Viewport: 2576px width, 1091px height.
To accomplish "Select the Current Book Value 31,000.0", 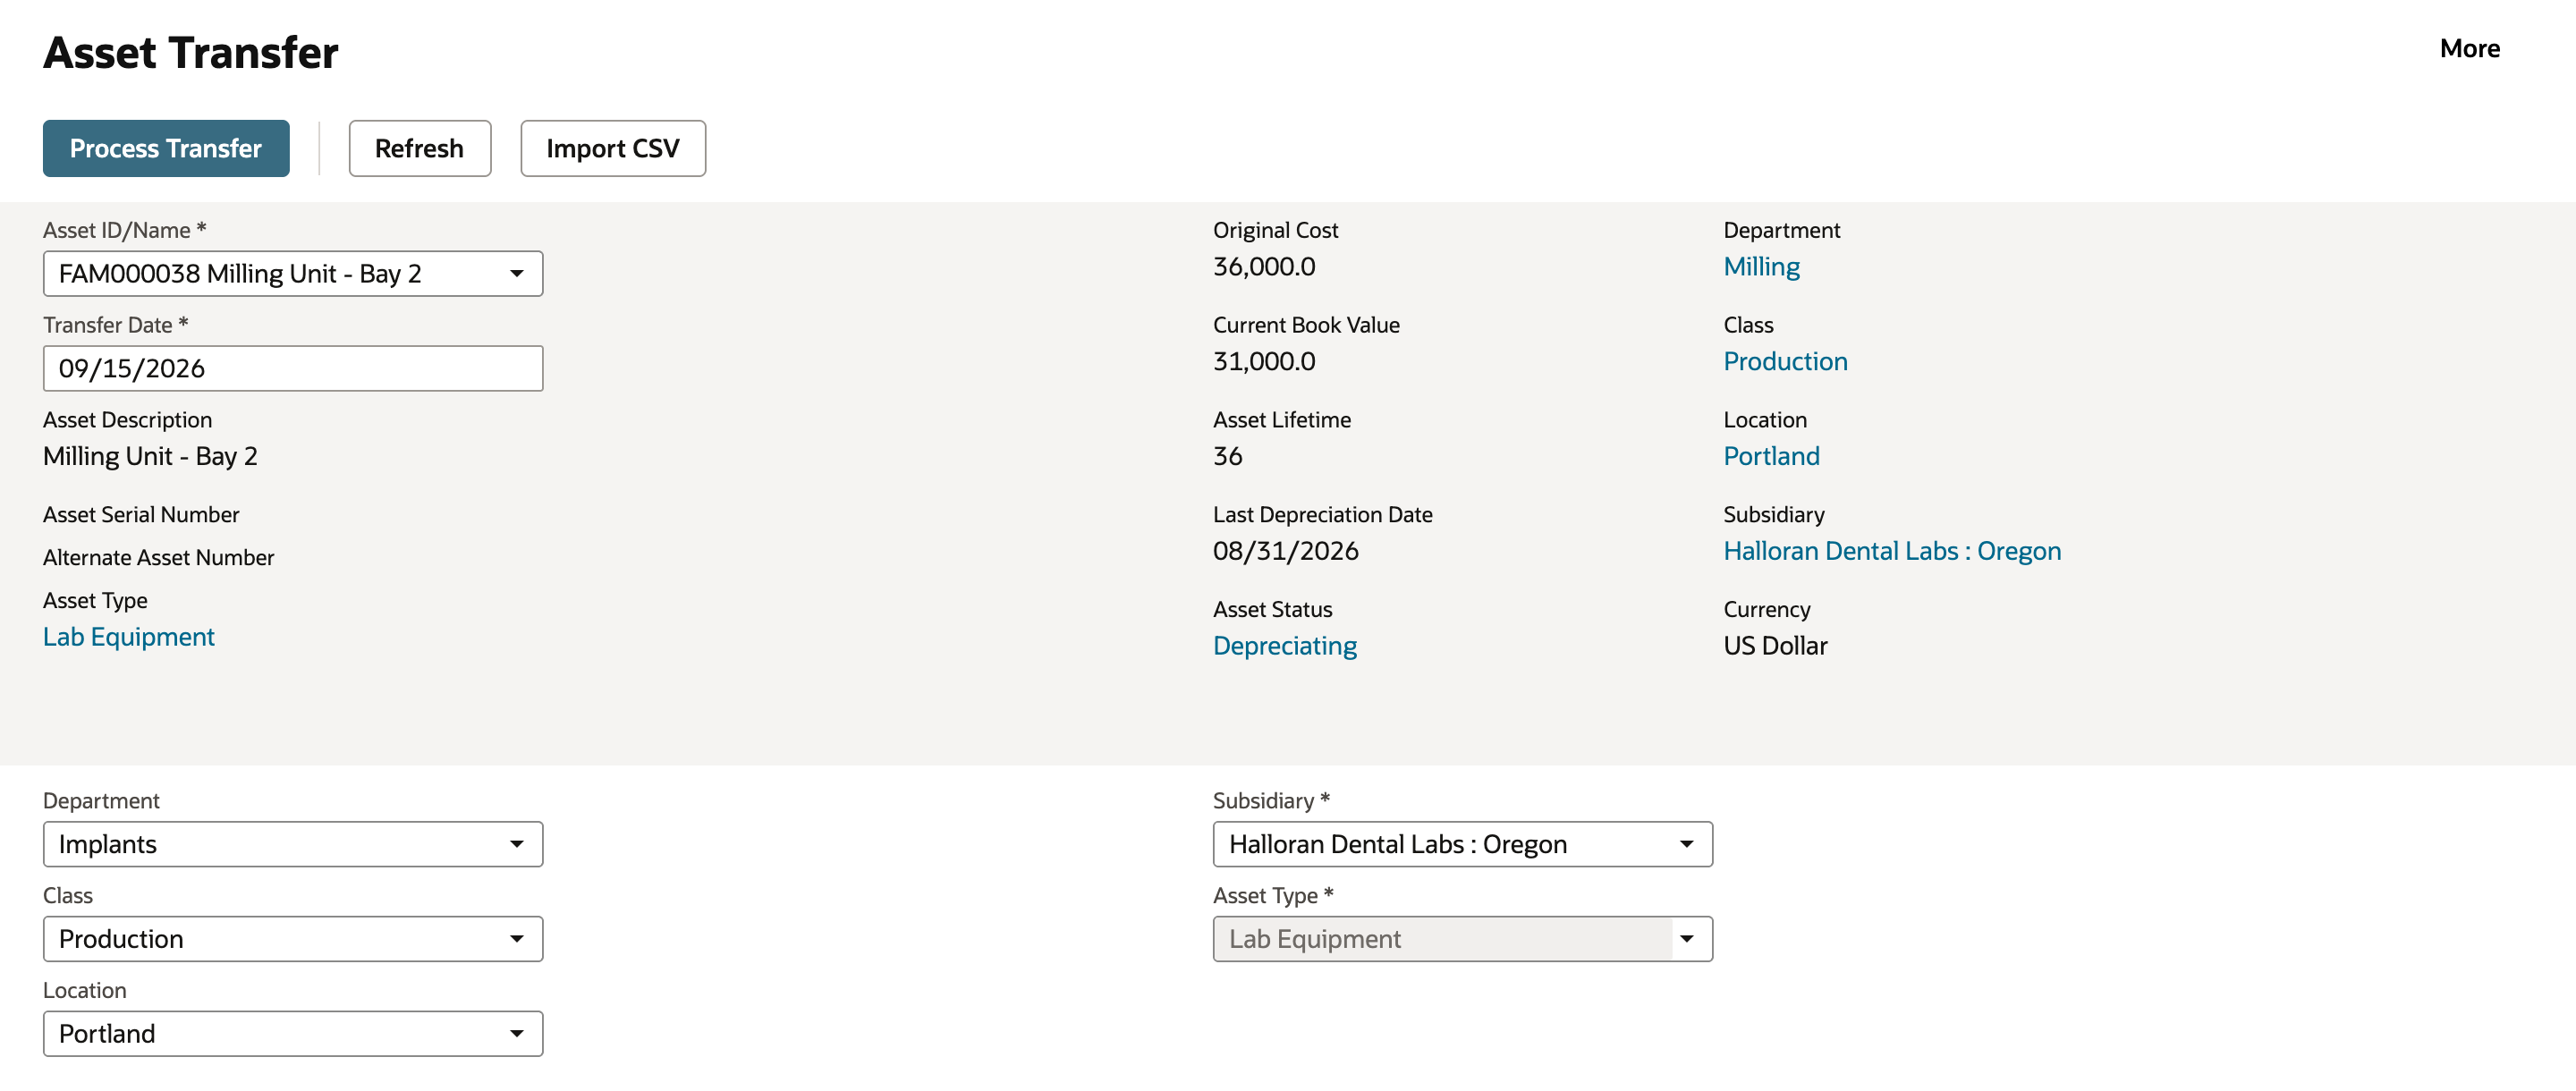I will click(1264, 361).
